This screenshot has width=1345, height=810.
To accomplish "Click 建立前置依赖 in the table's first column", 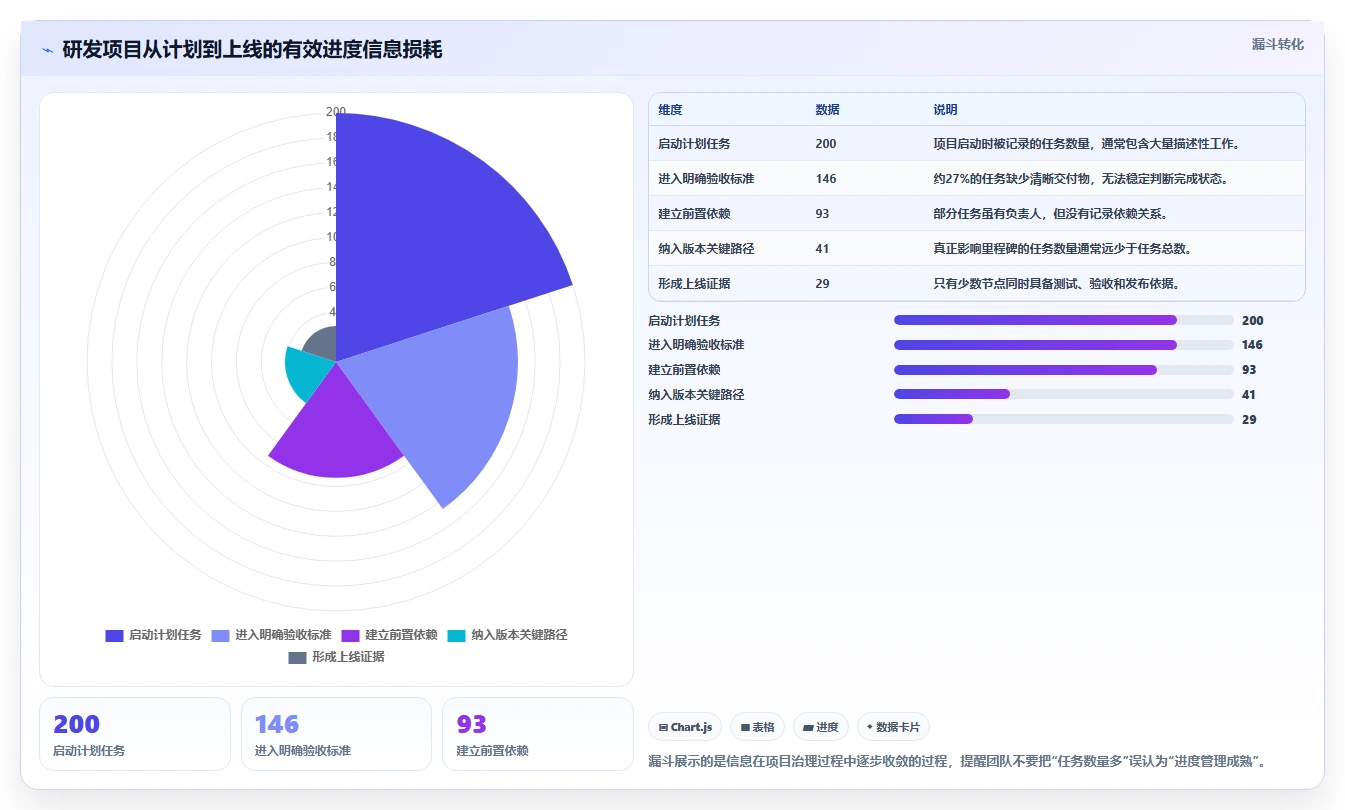I will [694, 214].
